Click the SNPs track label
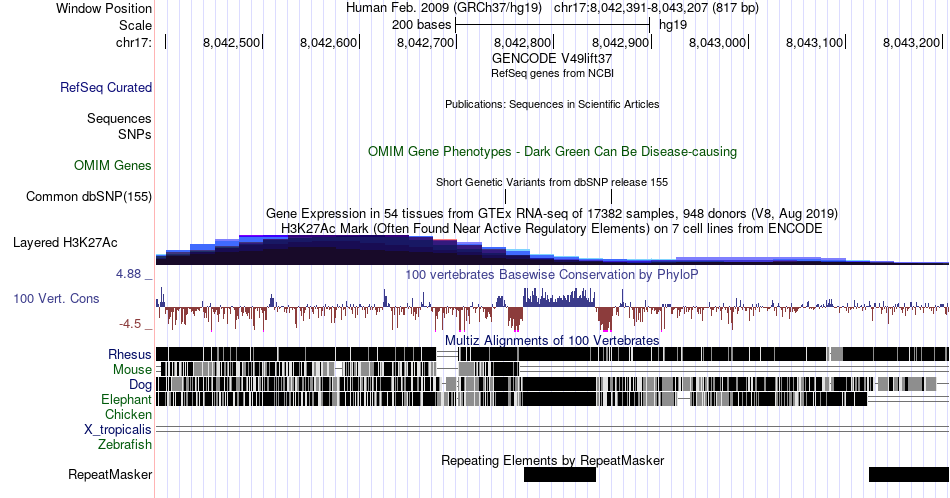The height and width of the screenshot is (498, 950). click(135, 134)
